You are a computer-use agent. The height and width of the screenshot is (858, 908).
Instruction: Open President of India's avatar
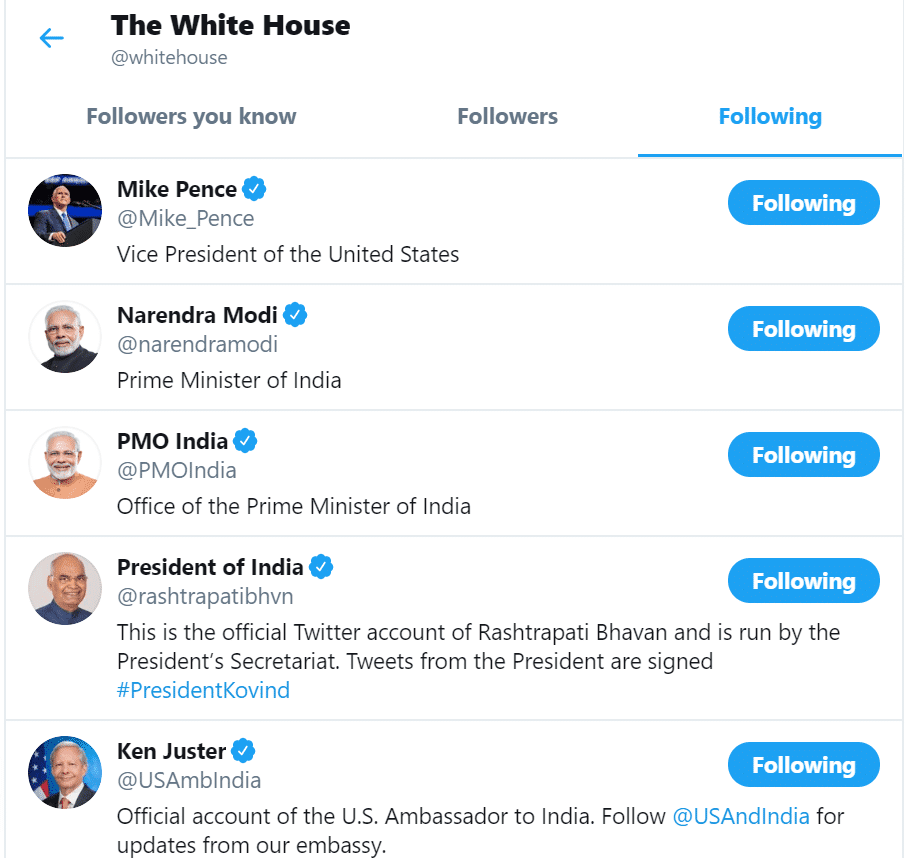[65, 588]
